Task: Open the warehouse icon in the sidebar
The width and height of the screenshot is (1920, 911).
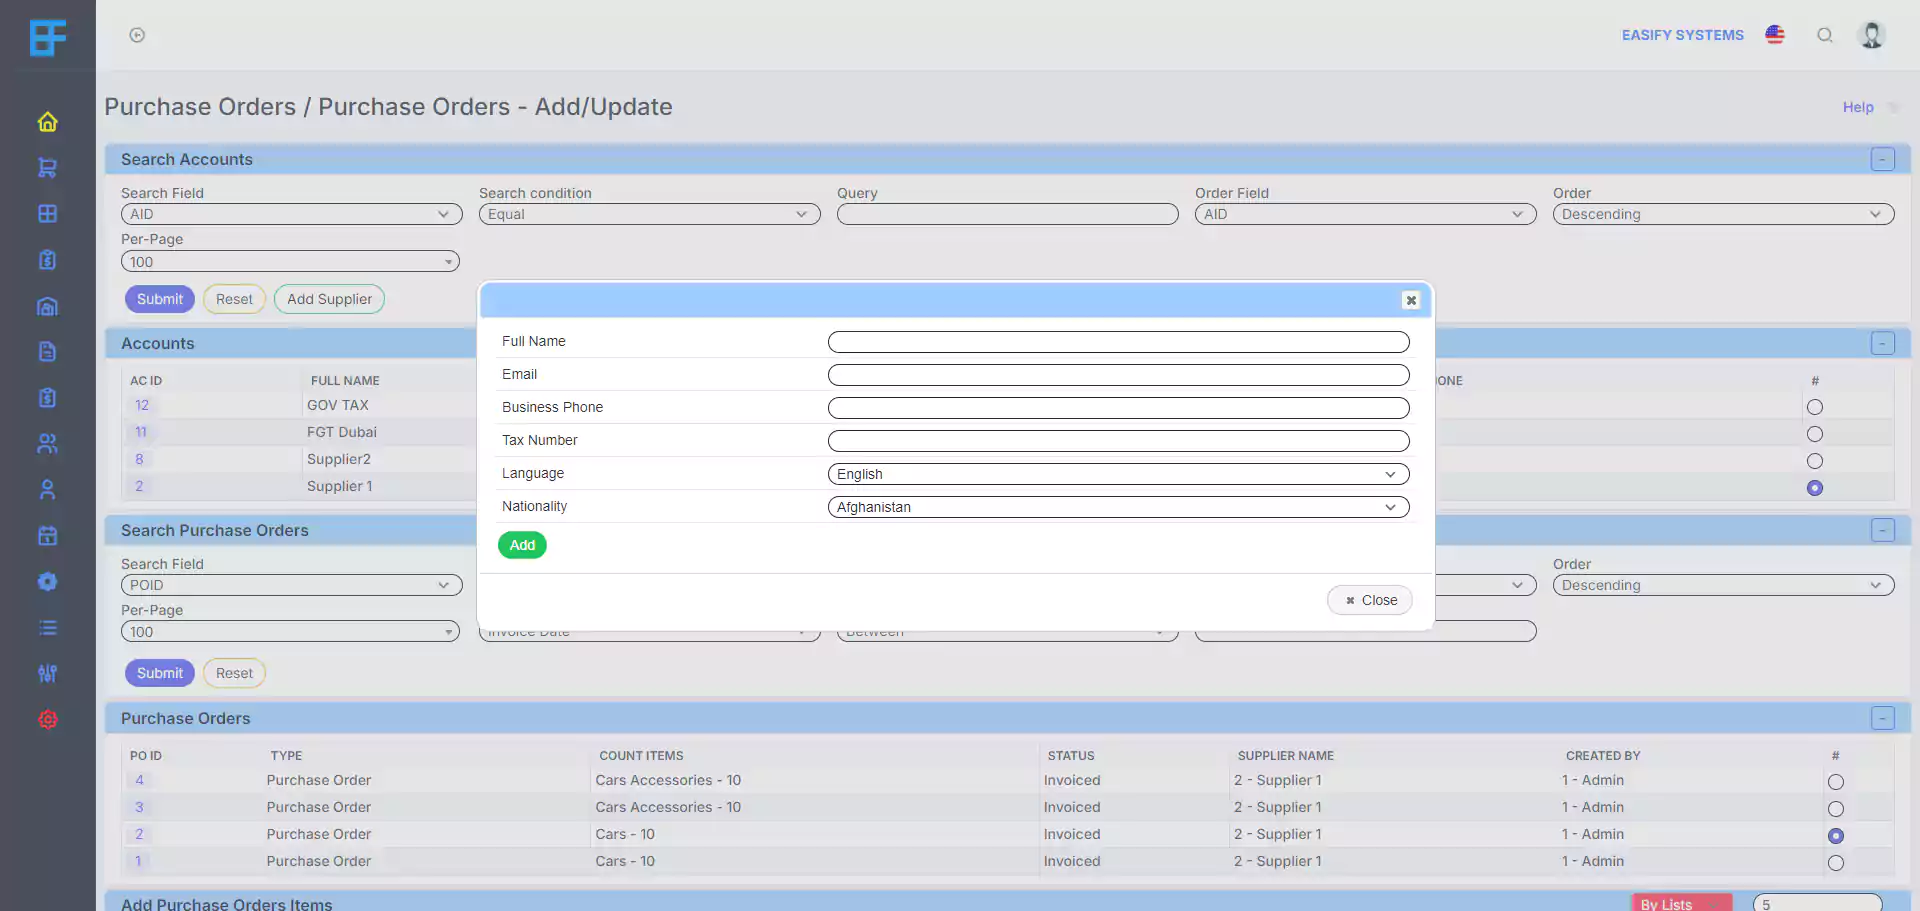Action: click(47, 306)
